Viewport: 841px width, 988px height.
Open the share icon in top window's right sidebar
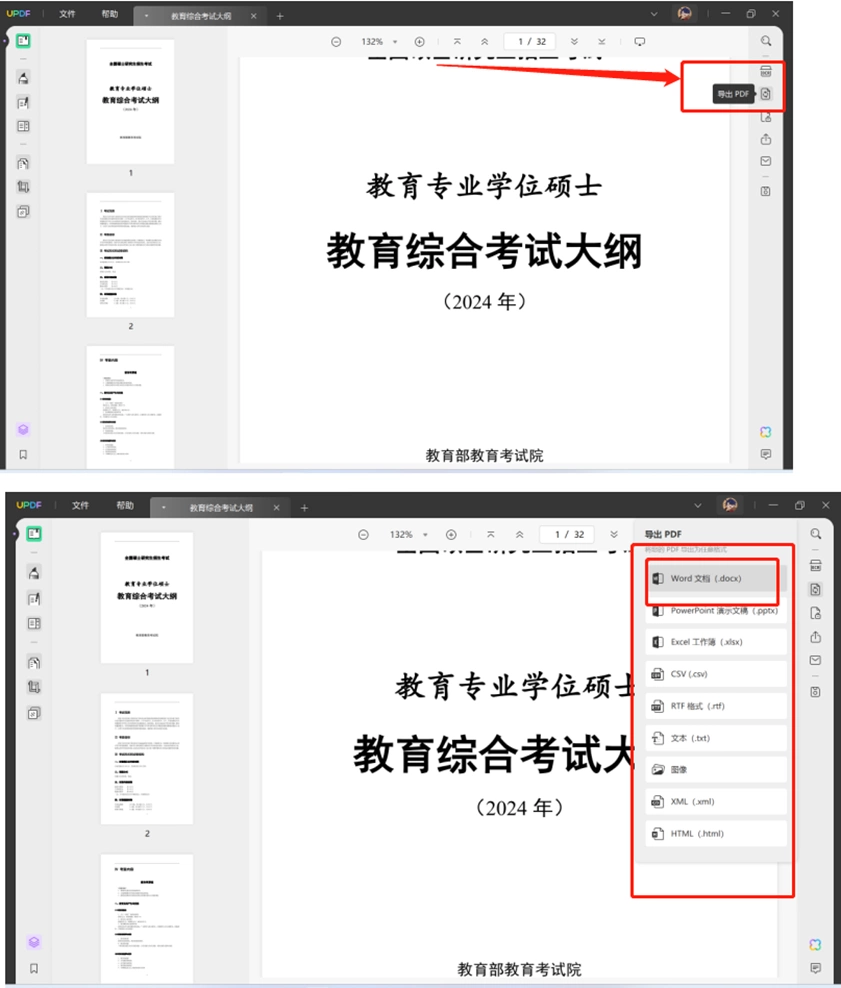[x=765, y=139]
